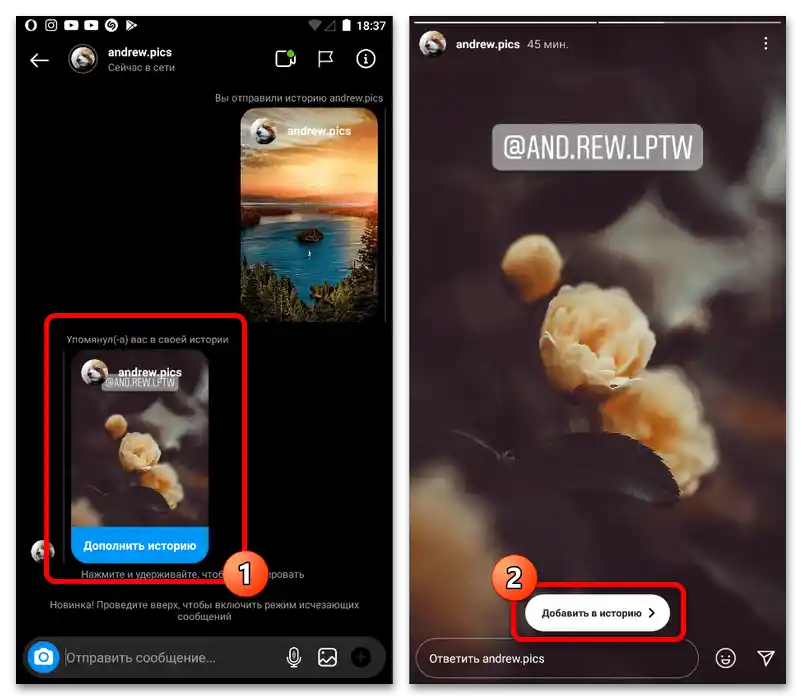Tap the first YouTube icon in status bar

coord(71,25)
